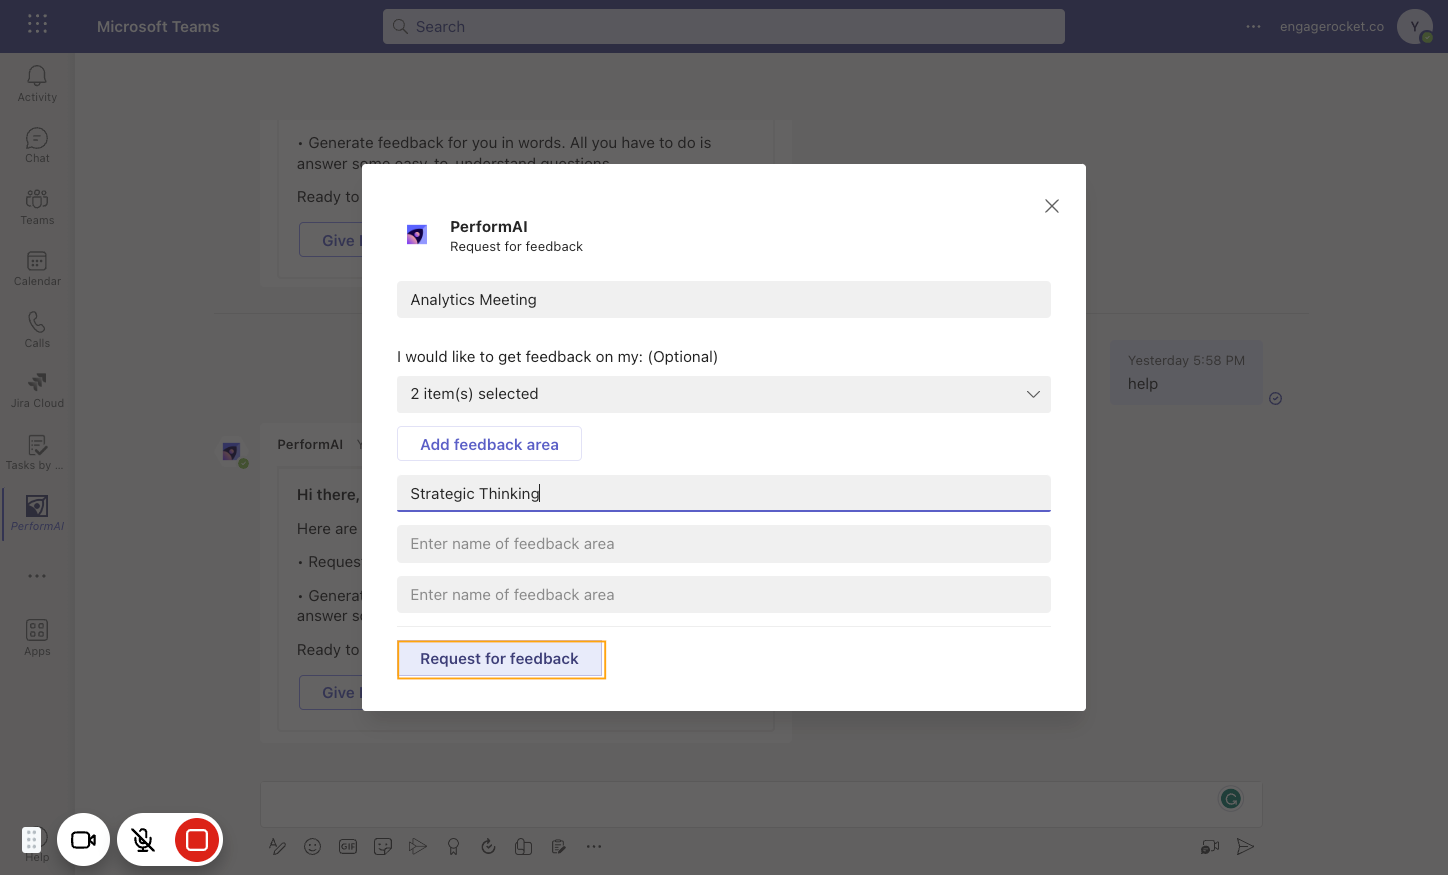This screenshot has height=875, width=1448.
Task: Focus the Strategic Thinking feedback area field
Action: (724, 494)
